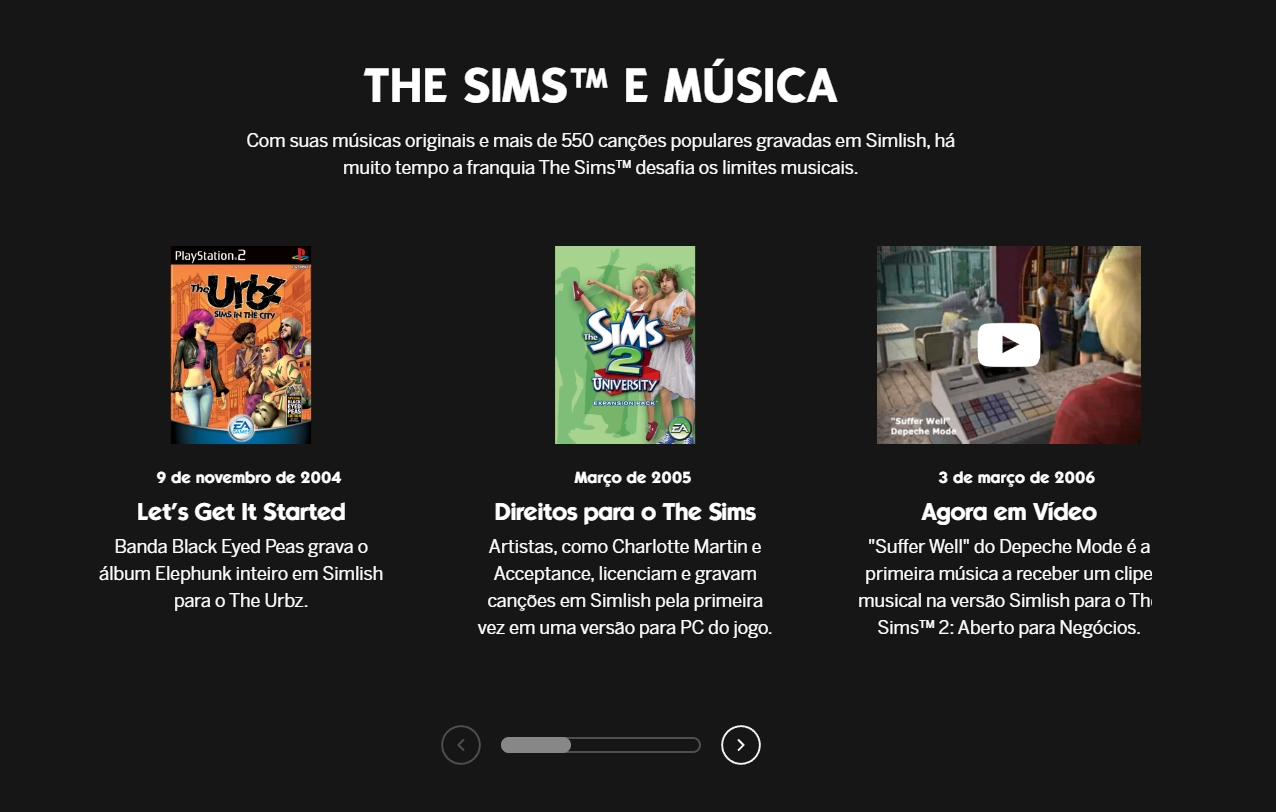Viewport: 1276px width, 812px height.
Task: Click the Let's Get It Started heading
Action: pos(241,512)
